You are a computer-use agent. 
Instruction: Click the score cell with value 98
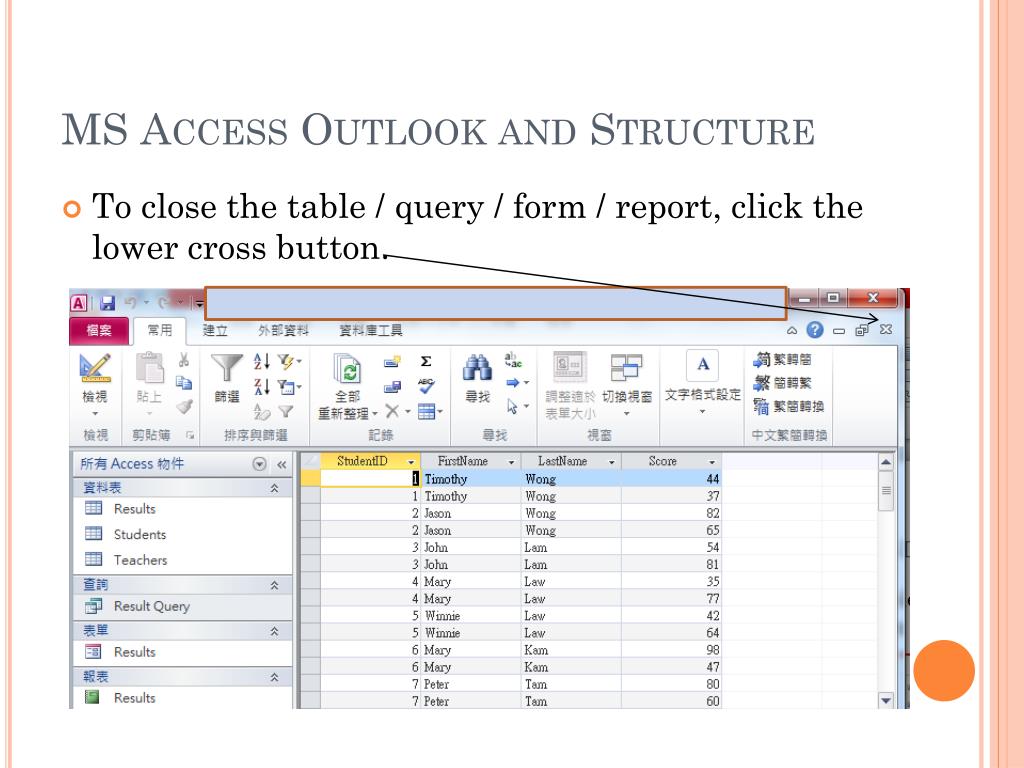point(671,650)
